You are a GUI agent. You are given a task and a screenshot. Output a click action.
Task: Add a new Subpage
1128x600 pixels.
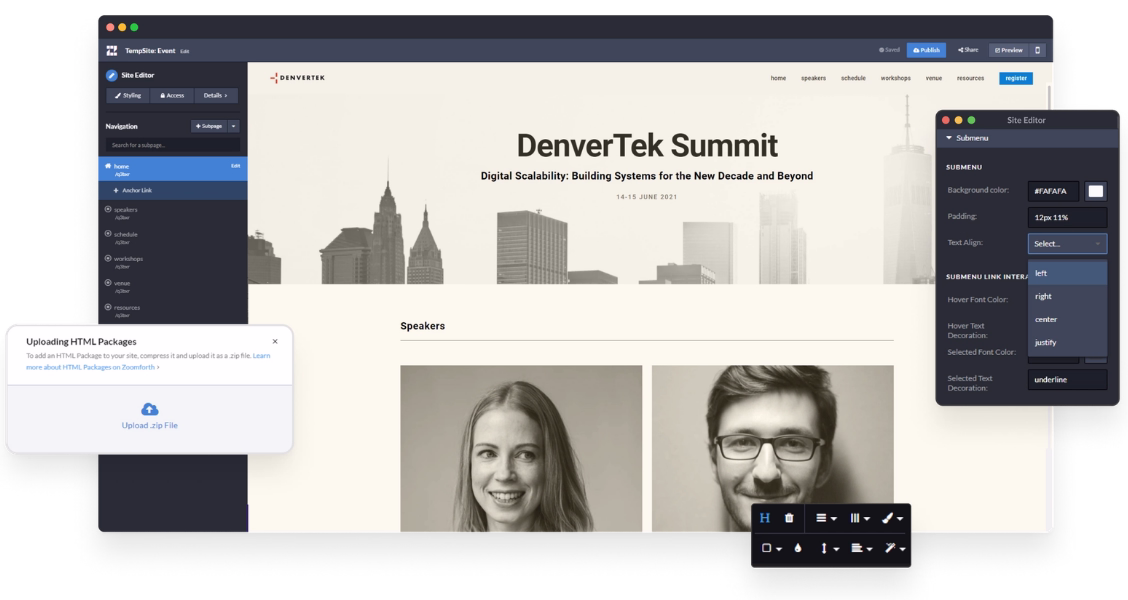209,126
